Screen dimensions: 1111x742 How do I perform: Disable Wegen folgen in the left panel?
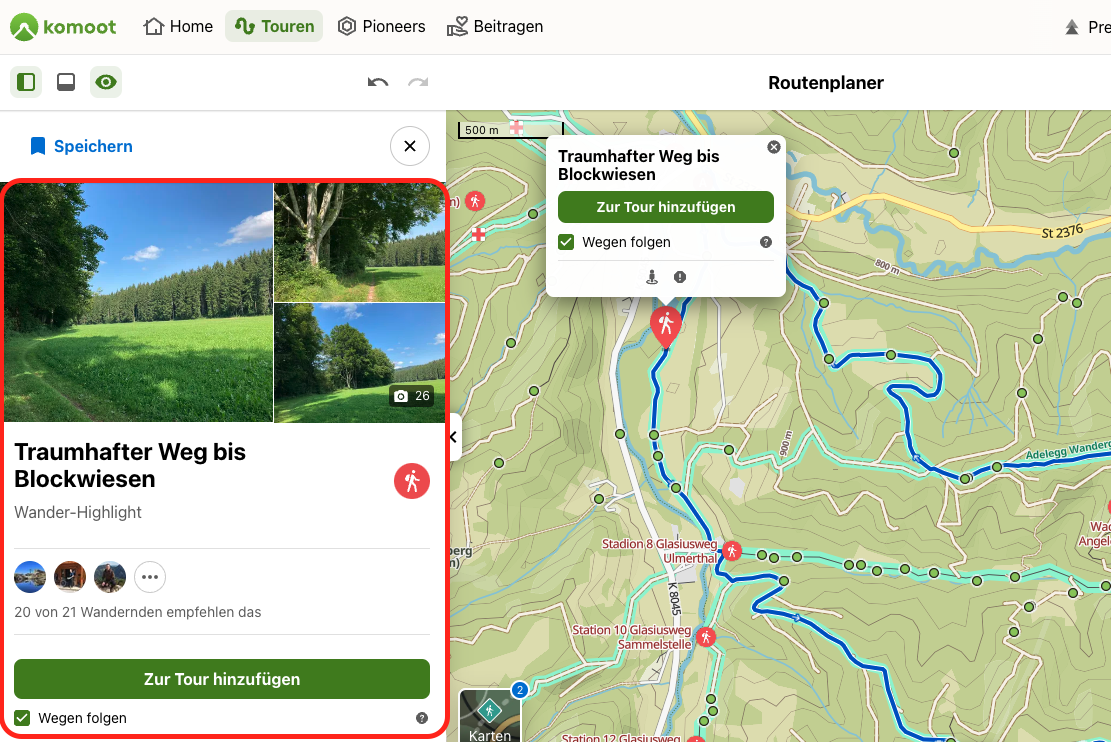pos(22,718)
